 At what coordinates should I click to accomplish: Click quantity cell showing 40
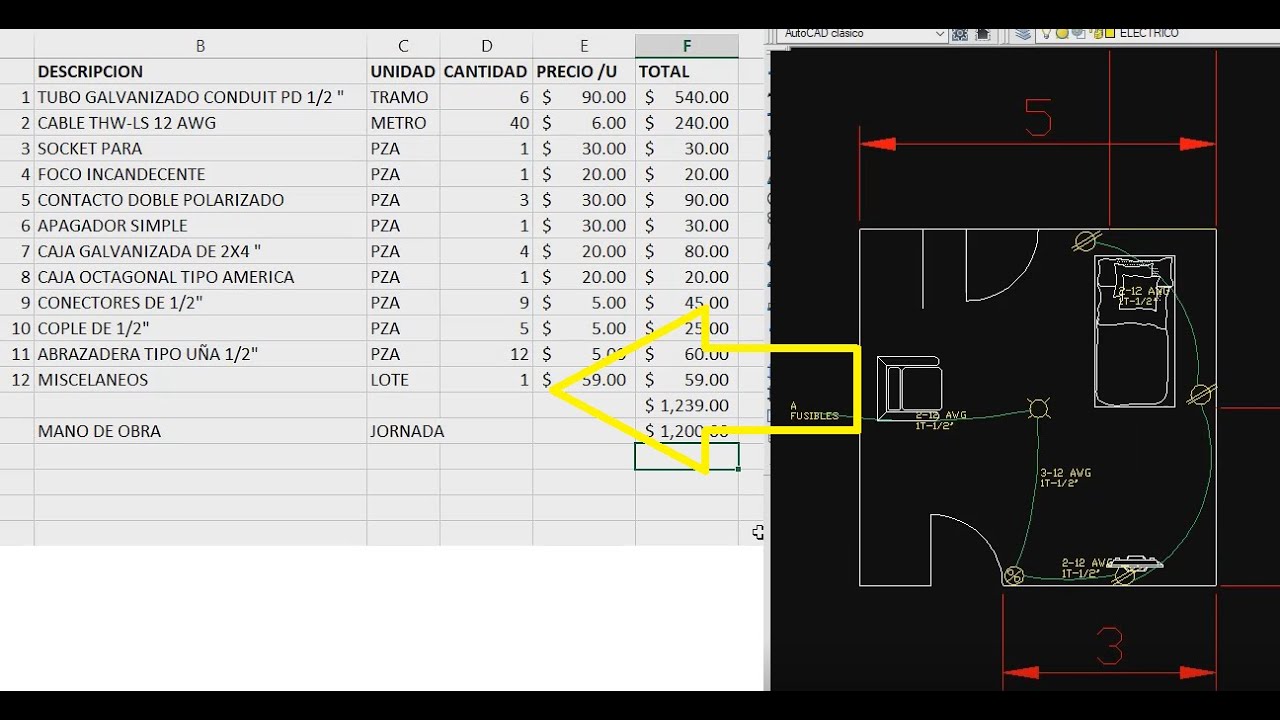[x=486, y=123]
